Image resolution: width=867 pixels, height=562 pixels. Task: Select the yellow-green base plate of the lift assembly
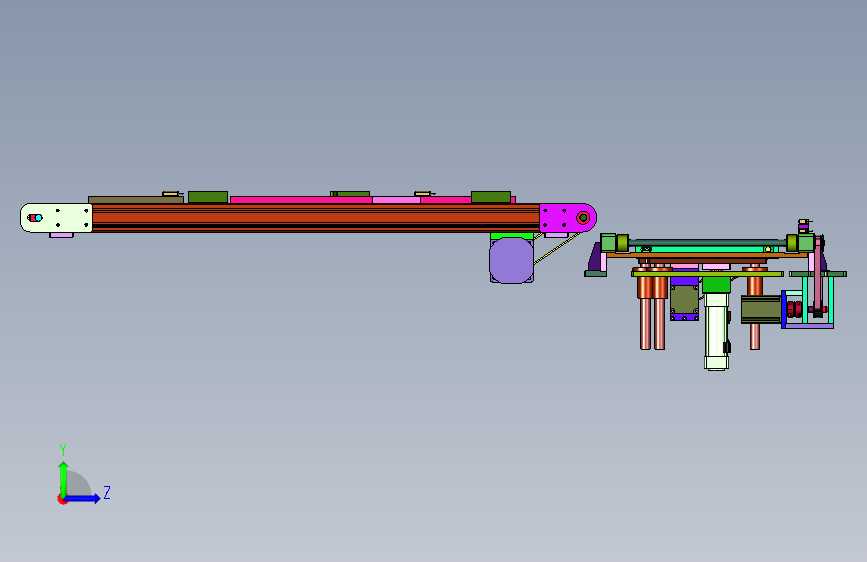point(708,274)
